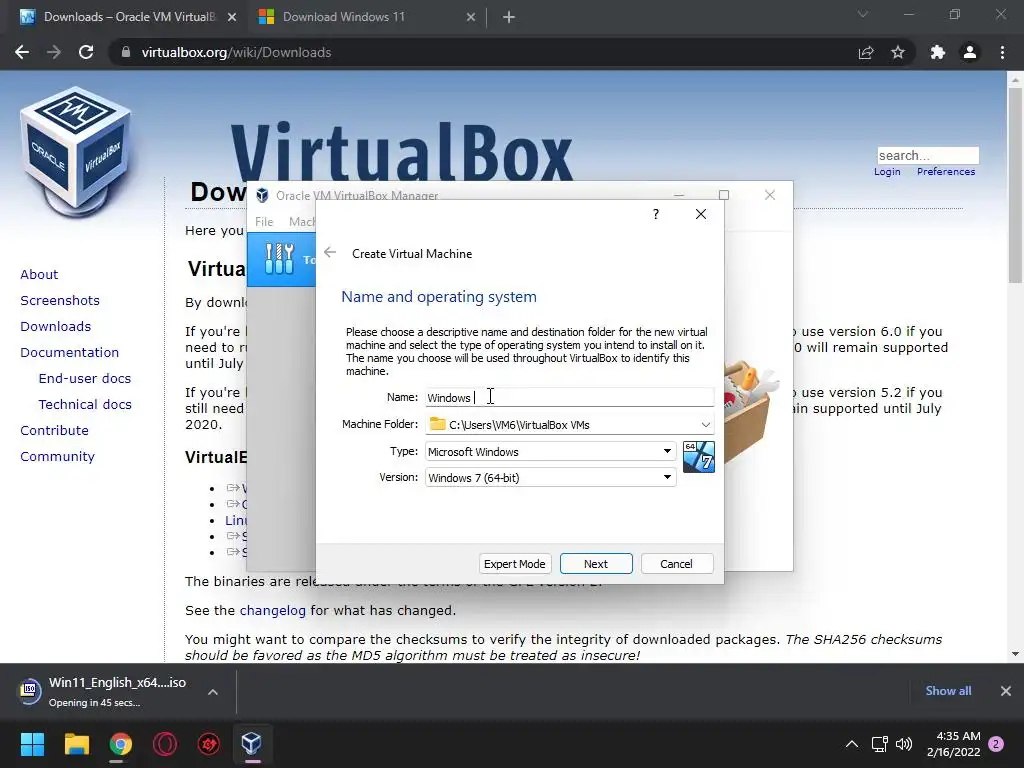
Task: Expand Win11 ISO download options chevron
Action: pos(213,692)
